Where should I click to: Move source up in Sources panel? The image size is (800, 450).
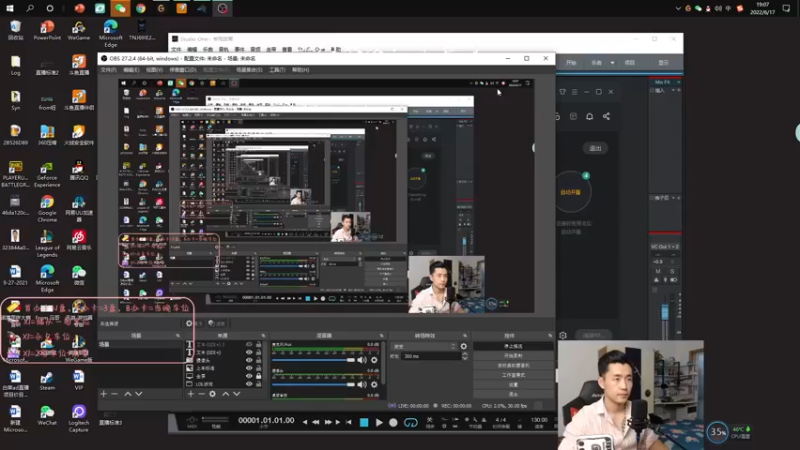(x=226, y=394)
